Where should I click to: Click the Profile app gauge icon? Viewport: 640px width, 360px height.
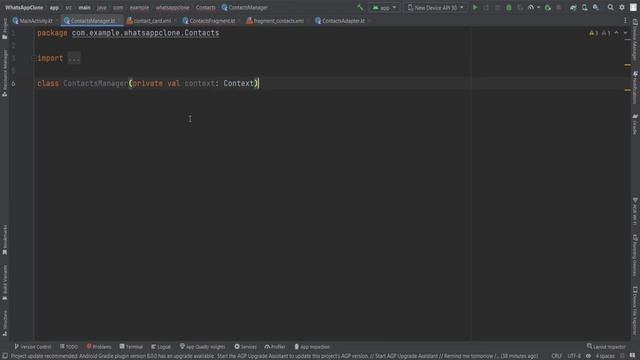[531, 7]
